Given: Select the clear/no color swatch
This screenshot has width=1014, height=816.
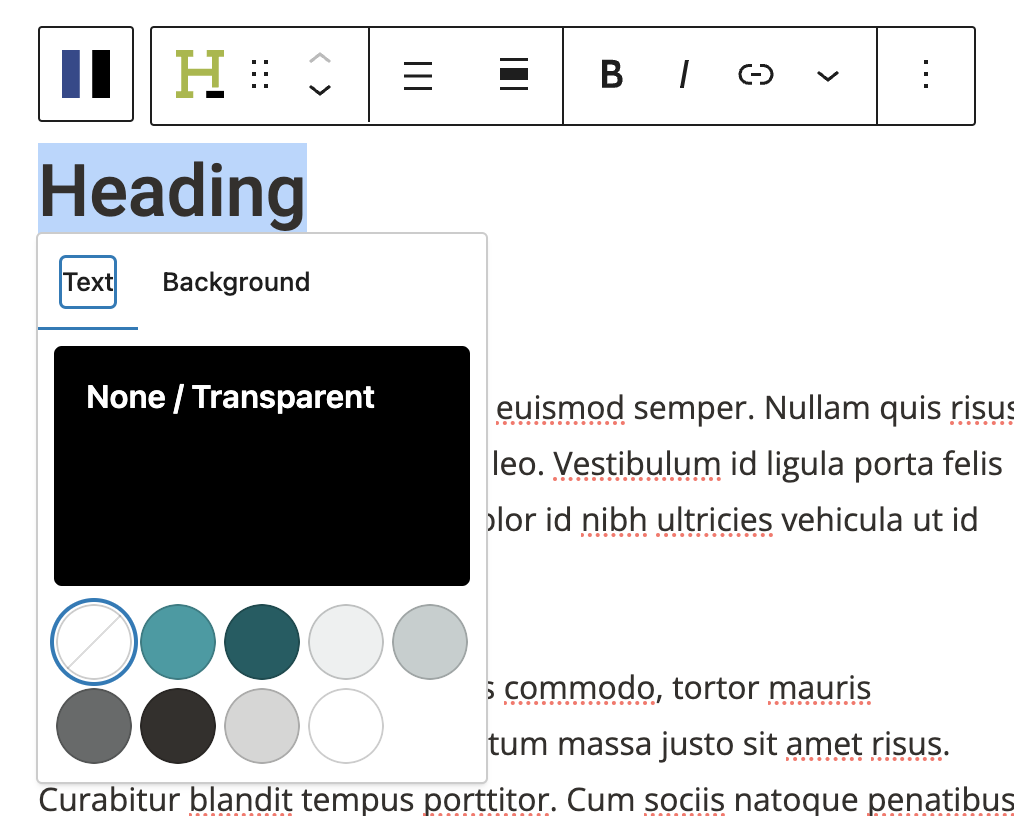Looking at the screenshot, I should (94, 642).
